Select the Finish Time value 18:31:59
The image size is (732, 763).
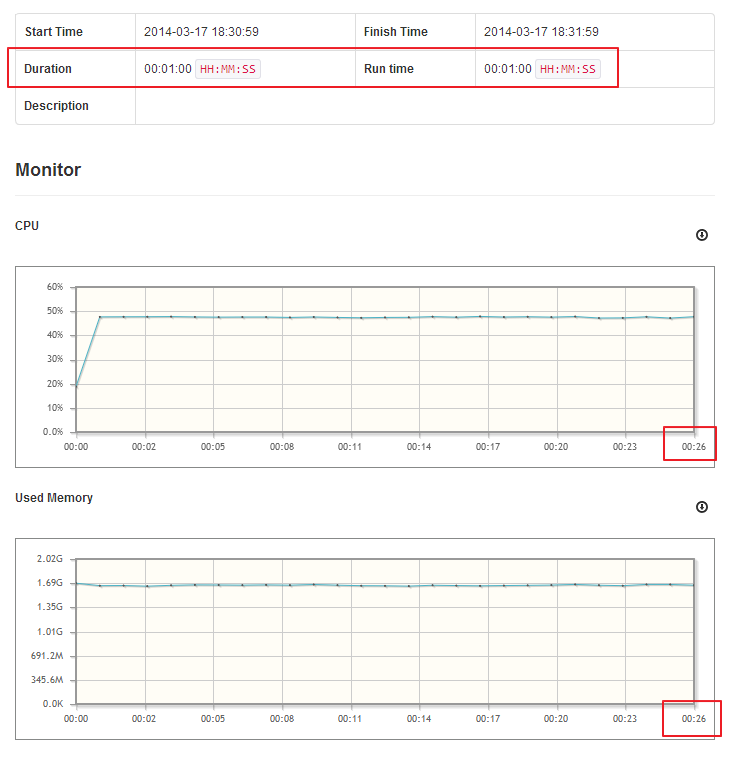(541, 32)
